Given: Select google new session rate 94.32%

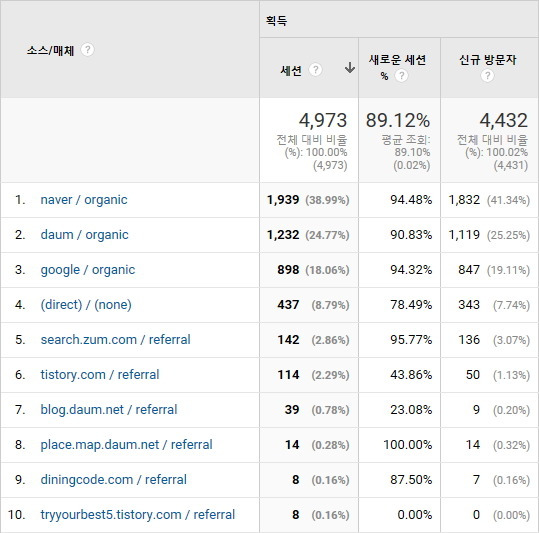Looking at the screenshot, I should coord(411,270).
